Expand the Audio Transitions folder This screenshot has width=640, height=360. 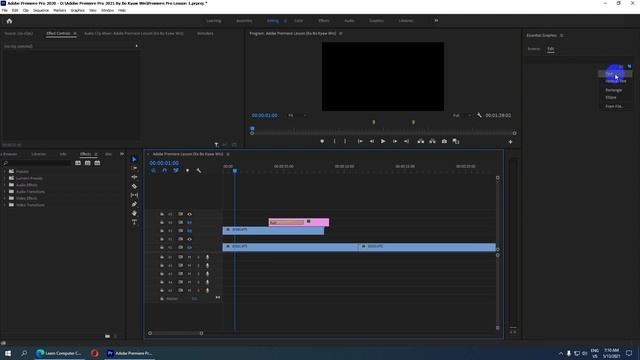[5, 191]
